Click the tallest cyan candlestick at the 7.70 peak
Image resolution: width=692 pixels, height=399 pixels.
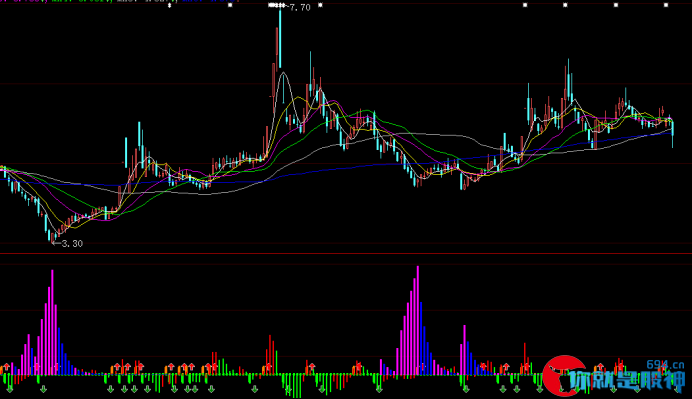[x=280, y=39]
